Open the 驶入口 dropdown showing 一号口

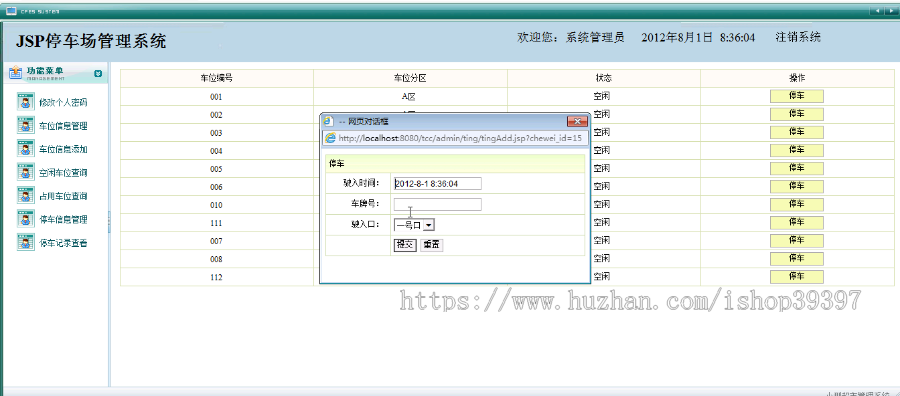click(414, 226)
